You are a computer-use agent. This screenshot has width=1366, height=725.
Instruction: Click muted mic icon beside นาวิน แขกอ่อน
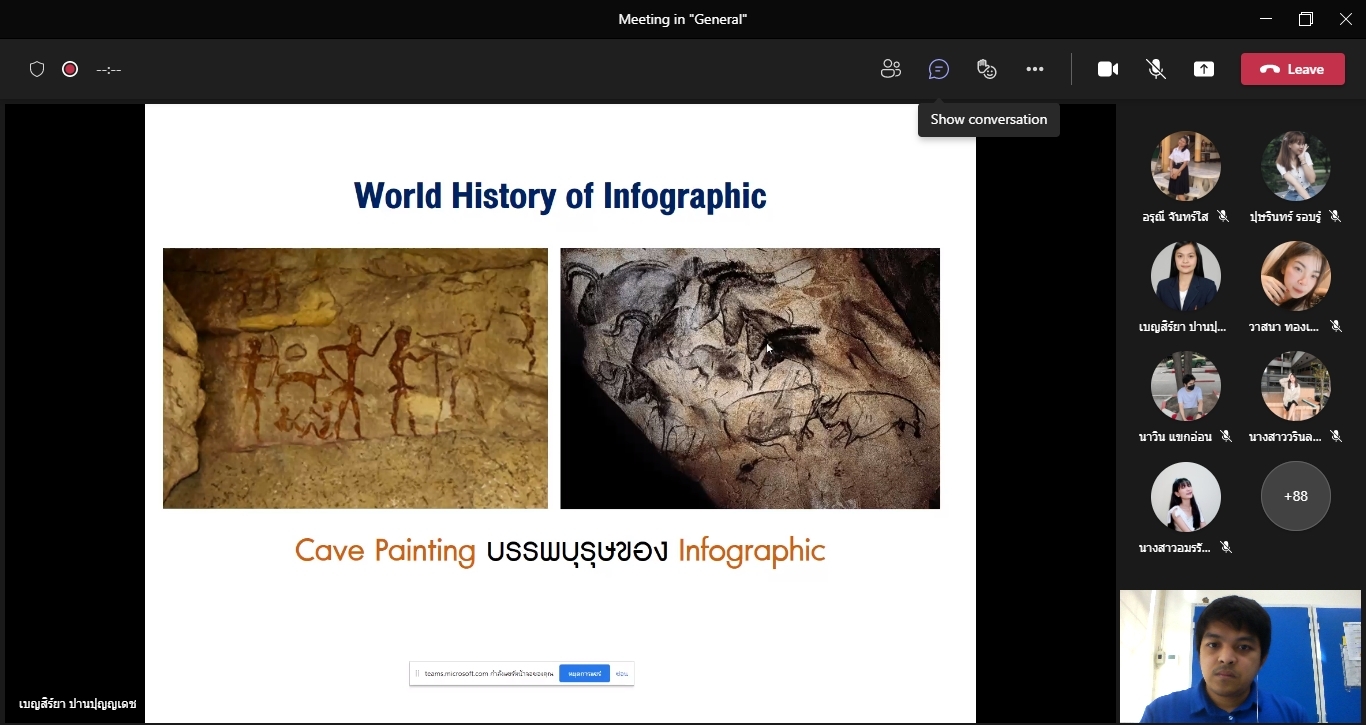[x=1225, y=436]
